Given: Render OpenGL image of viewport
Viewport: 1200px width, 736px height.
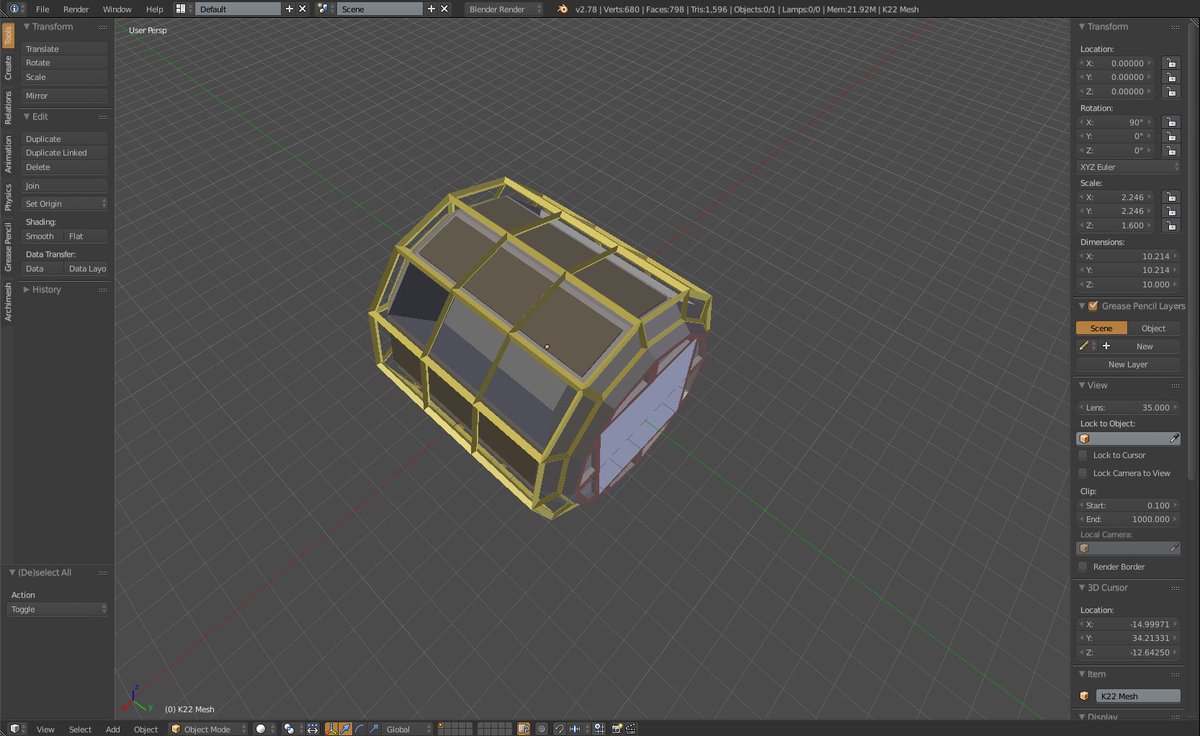Looking at the screenshot, I should tap(617, 729).
